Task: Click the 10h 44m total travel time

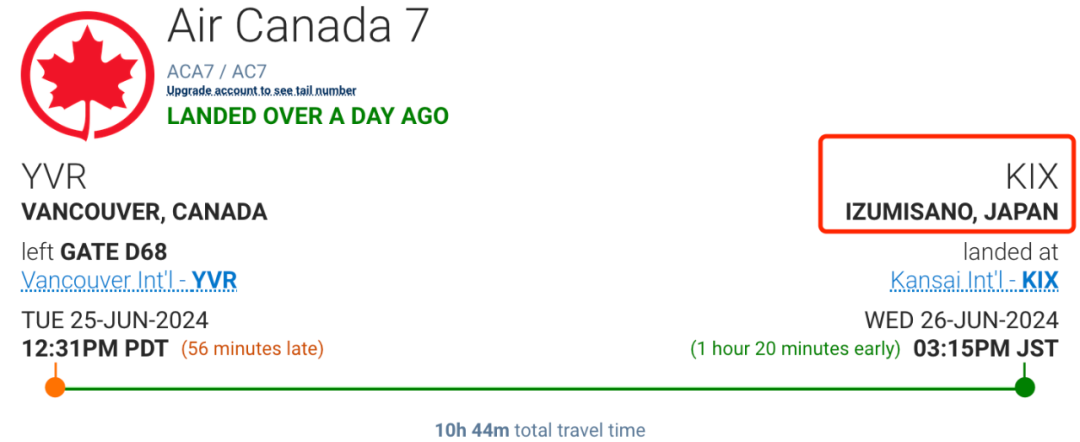Action: pyautogui.click(x=540, y=431)
